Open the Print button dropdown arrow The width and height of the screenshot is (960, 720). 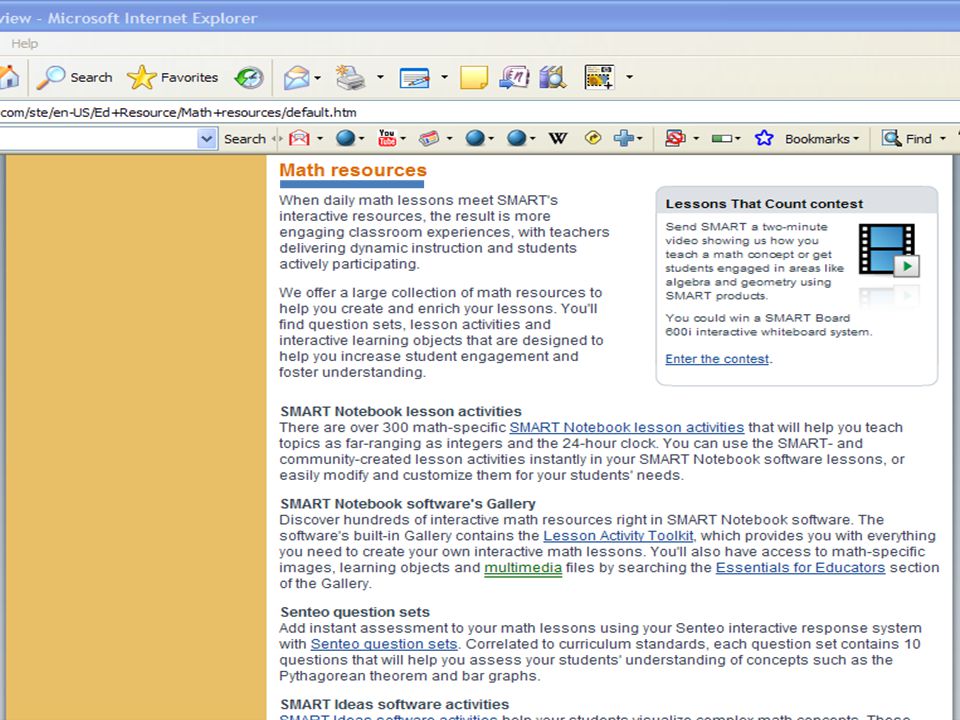coord(380,77)
